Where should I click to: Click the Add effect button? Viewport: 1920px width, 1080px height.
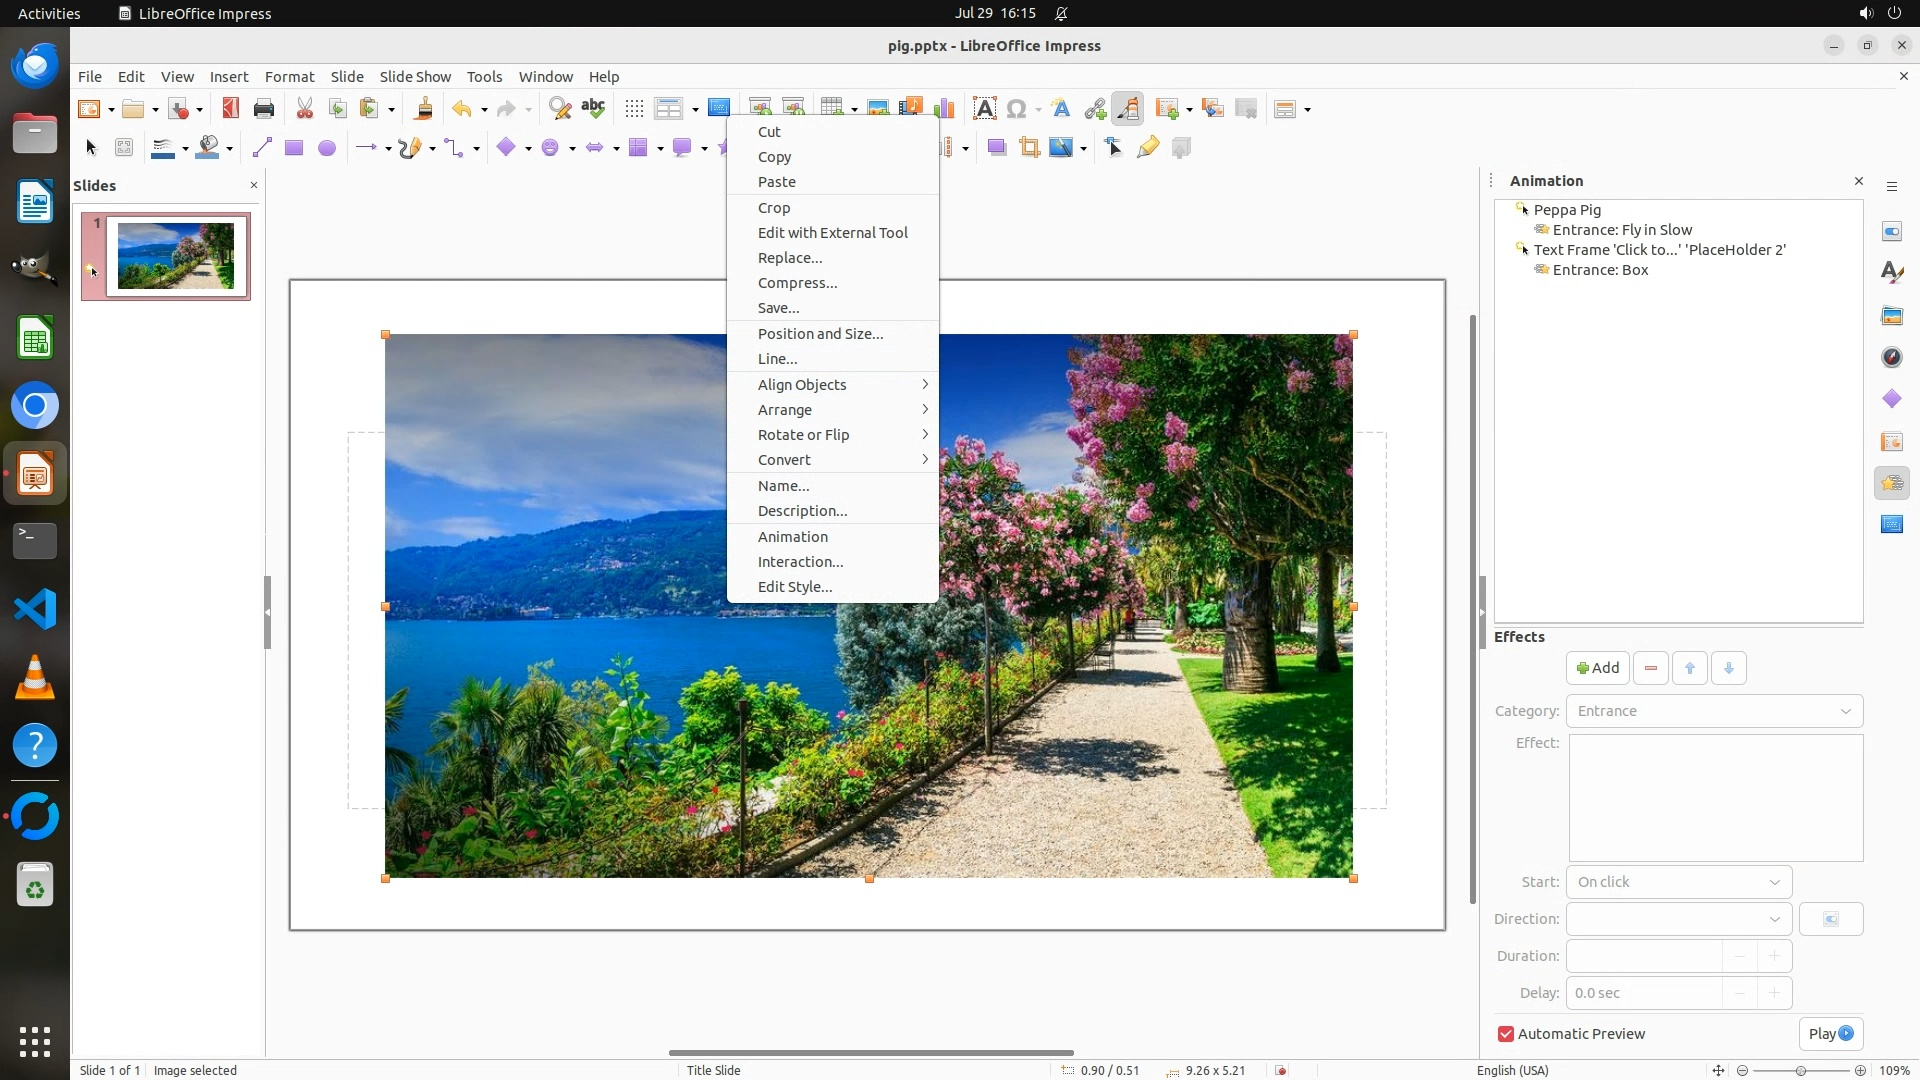click(x=1597, y=668)
